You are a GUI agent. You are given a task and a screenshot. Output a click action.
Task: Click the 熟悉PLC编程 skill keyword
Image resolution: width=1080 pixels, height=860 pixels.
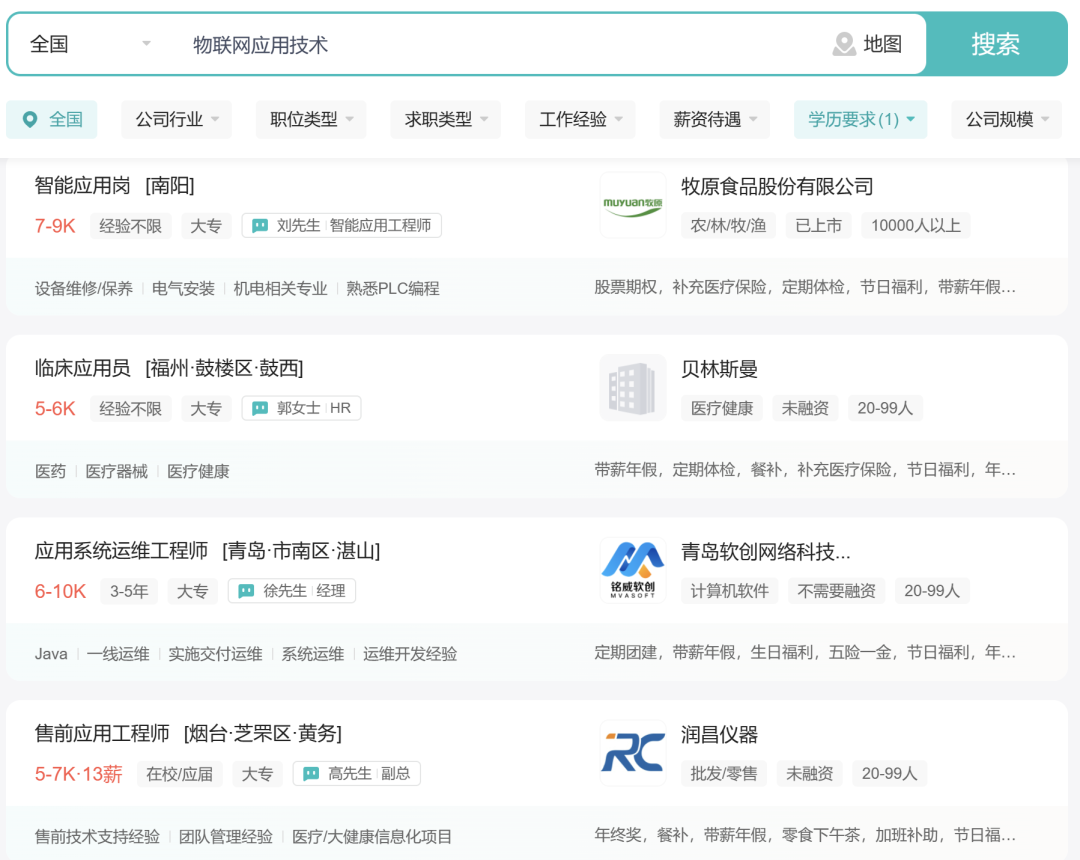pyautogui.click(x=393, y=289)
